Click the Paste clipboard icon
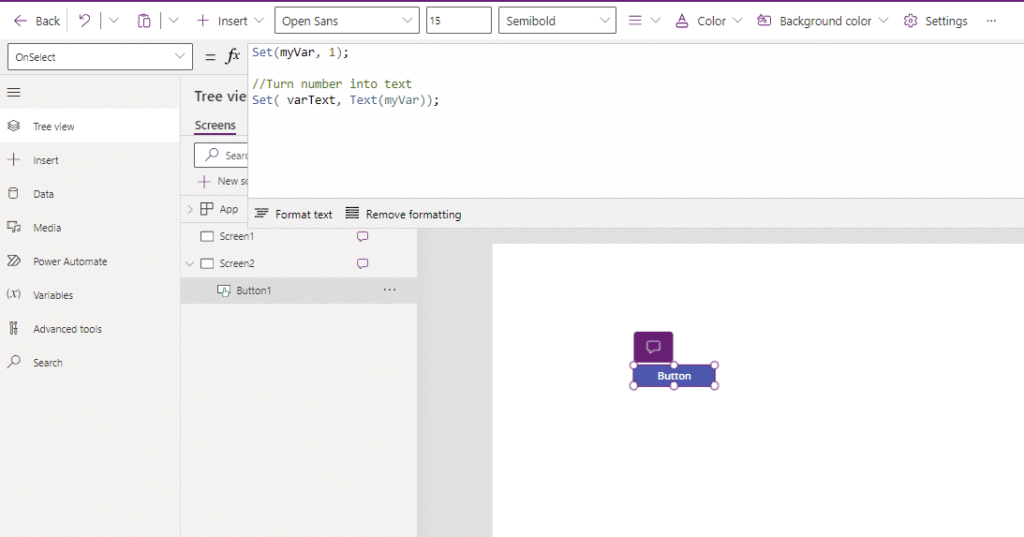 [x=144, y=21]
